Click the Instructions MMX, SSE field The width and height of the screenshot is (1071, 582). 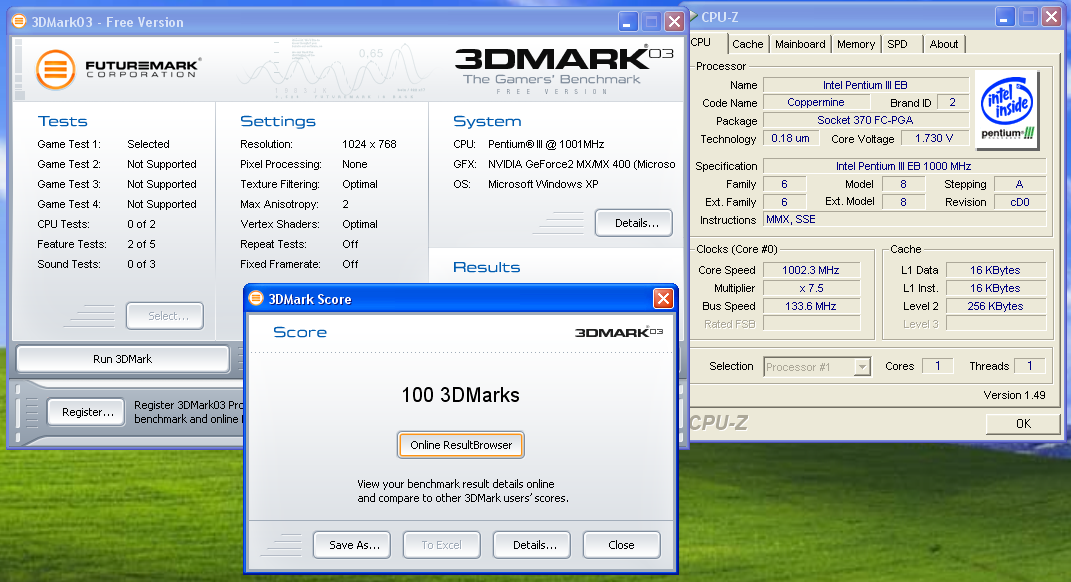pyautogui.click(x=904, y=219)
